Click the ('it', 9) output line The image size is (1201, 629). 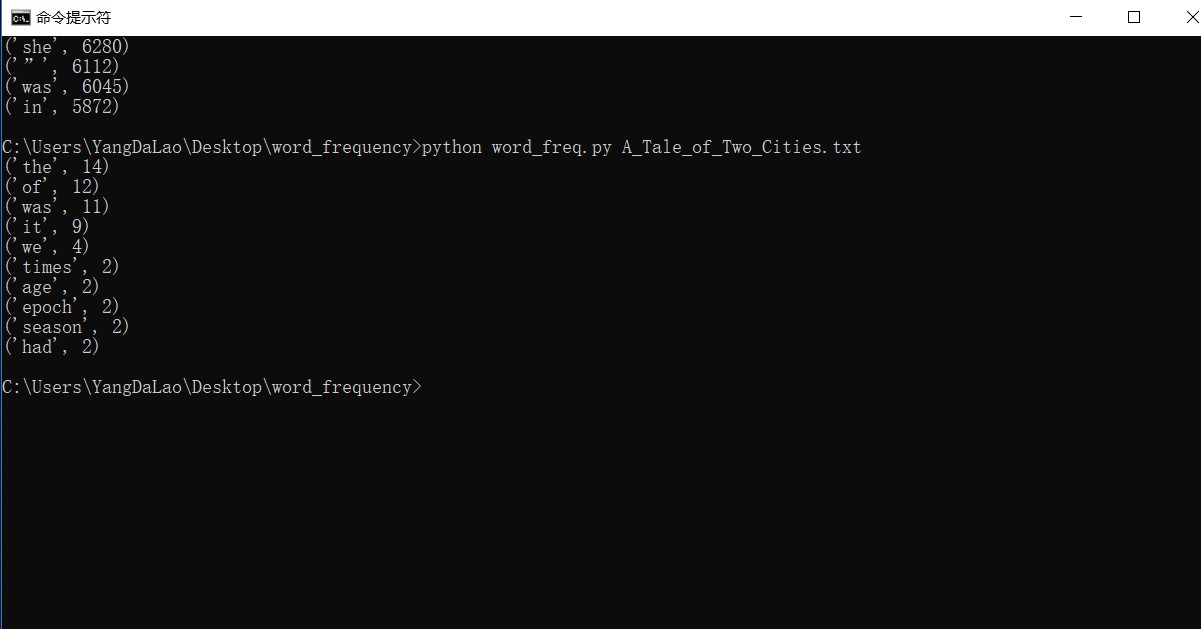(47, 227)
